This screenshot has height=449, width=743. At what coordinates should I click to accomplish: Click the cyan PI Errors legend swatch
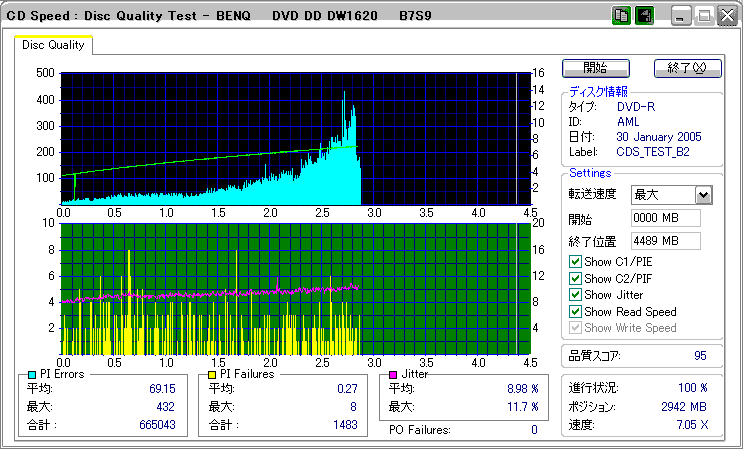(x=32, y=375)
